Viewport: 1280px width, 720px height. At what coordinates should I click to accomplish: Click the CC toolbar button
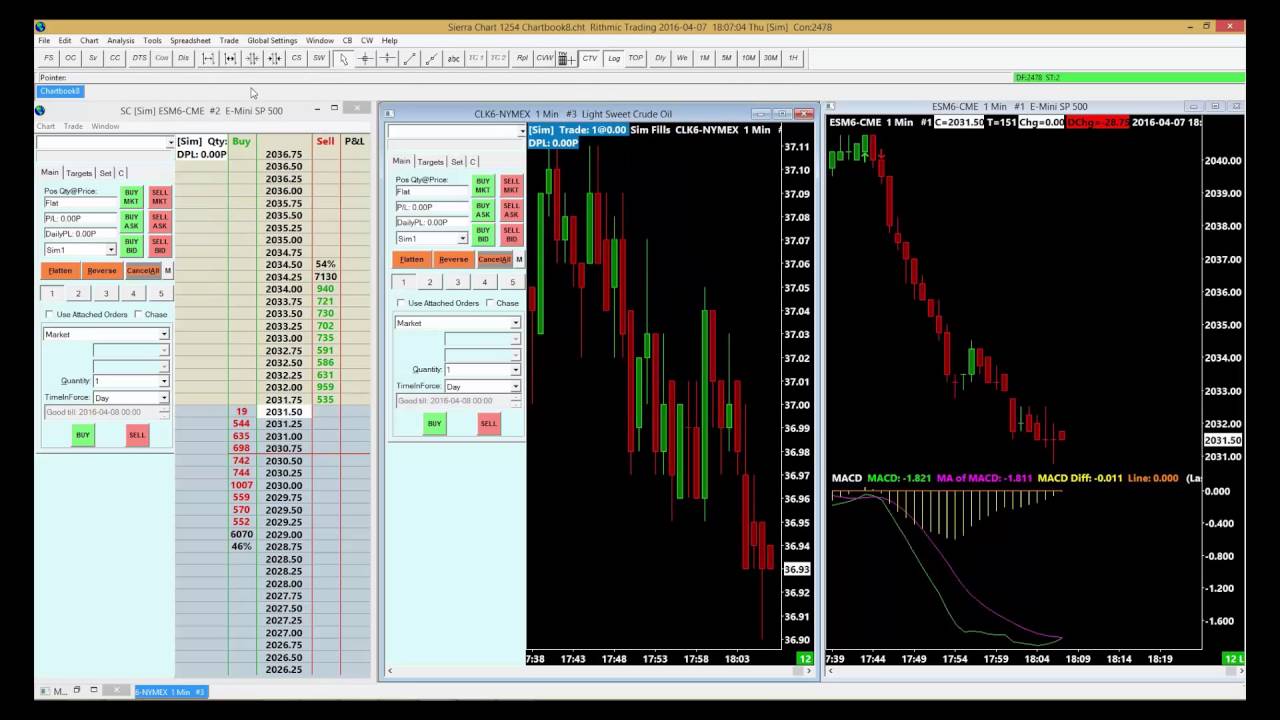[115, 58]
